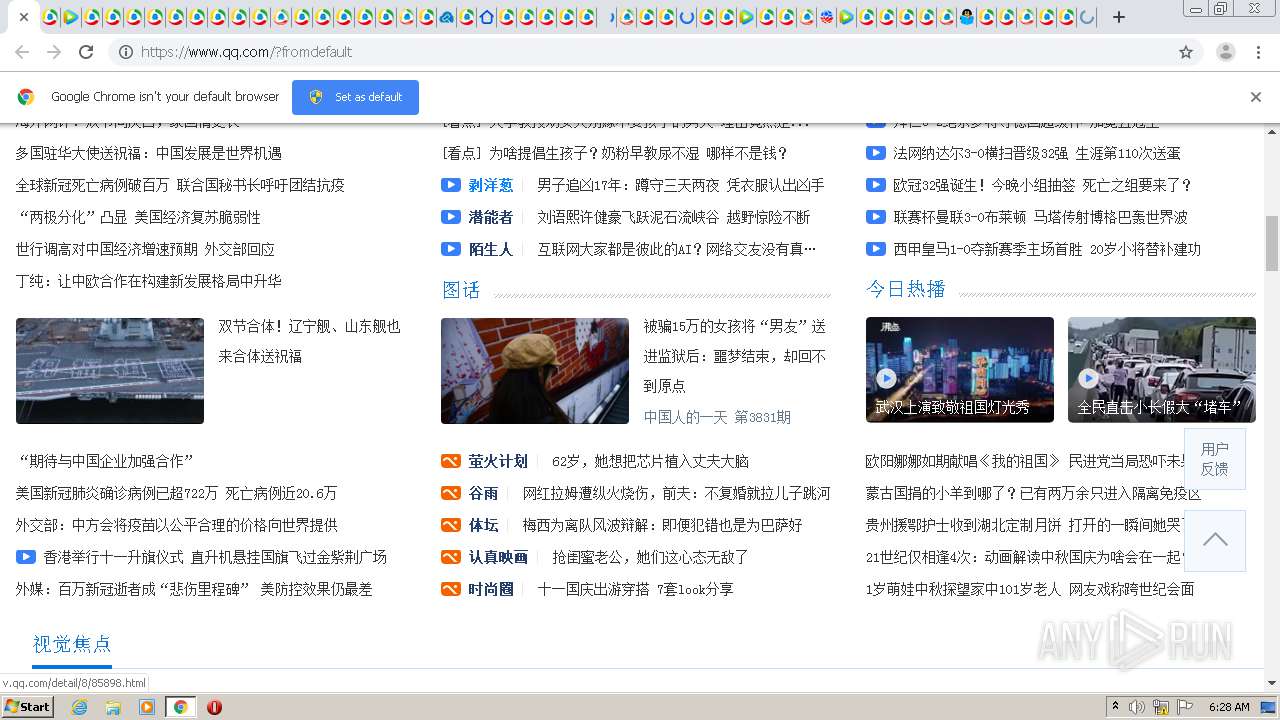Open 今日热播 section heading
1280x720 pixels.
(x=906, y=289)
